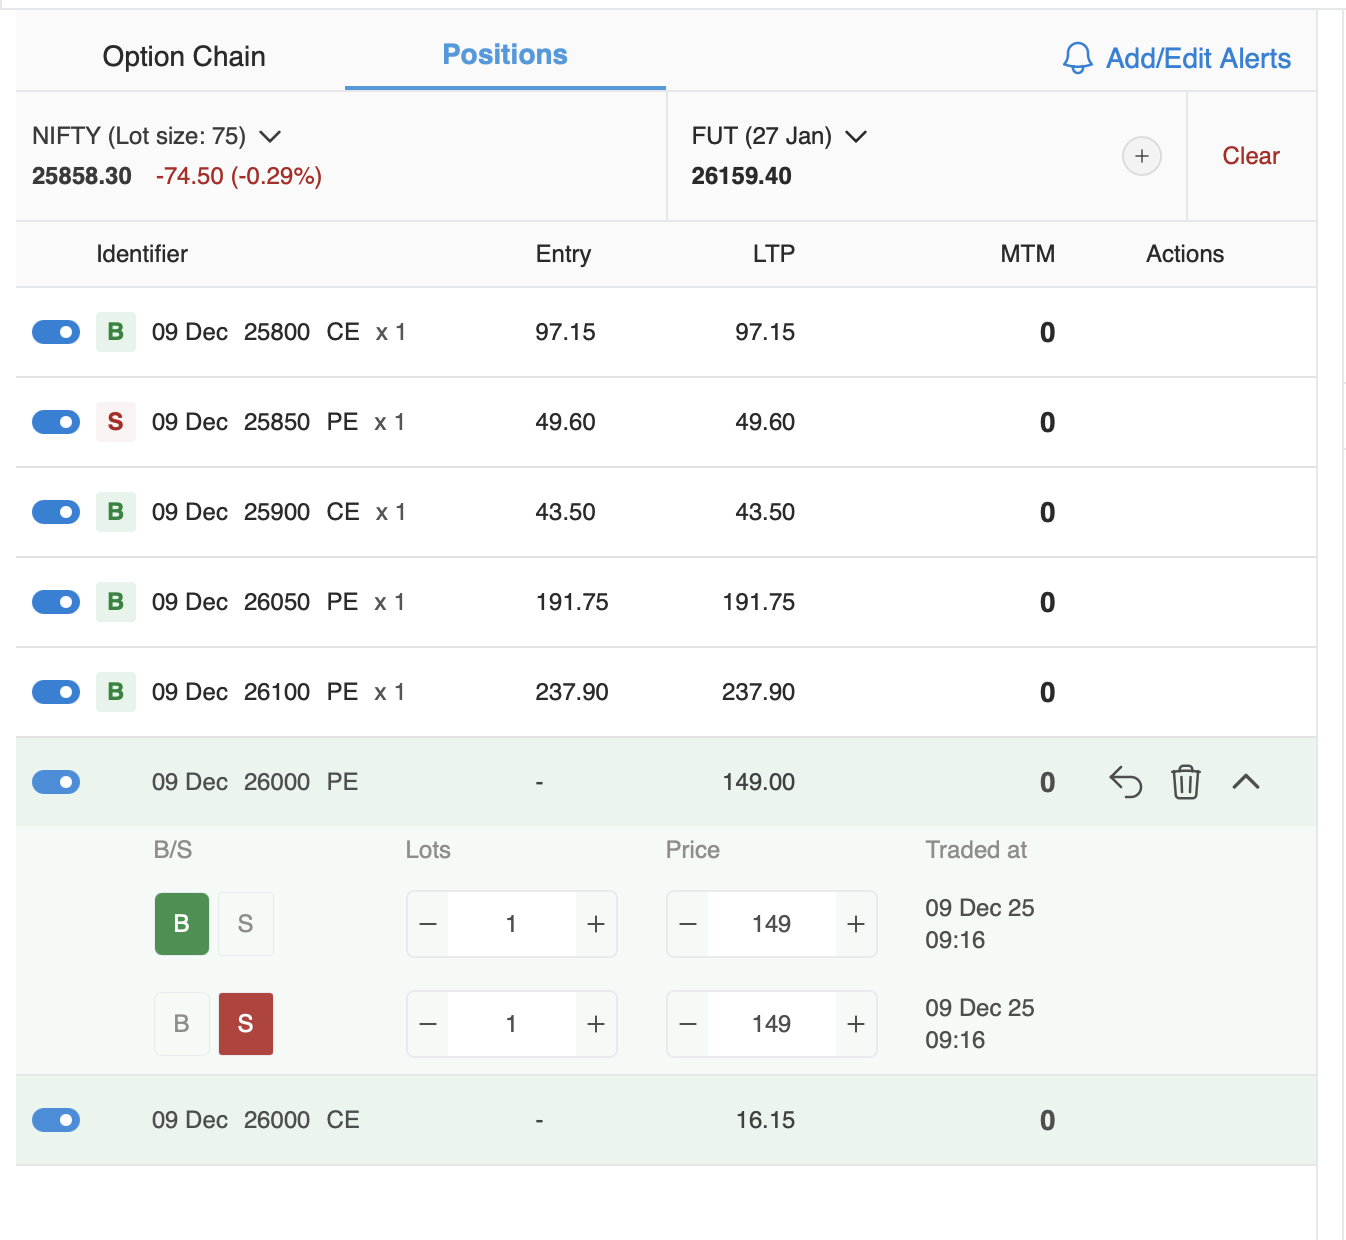Increase price in the Buy row
1346x1240 pixels.
point(856,924)
